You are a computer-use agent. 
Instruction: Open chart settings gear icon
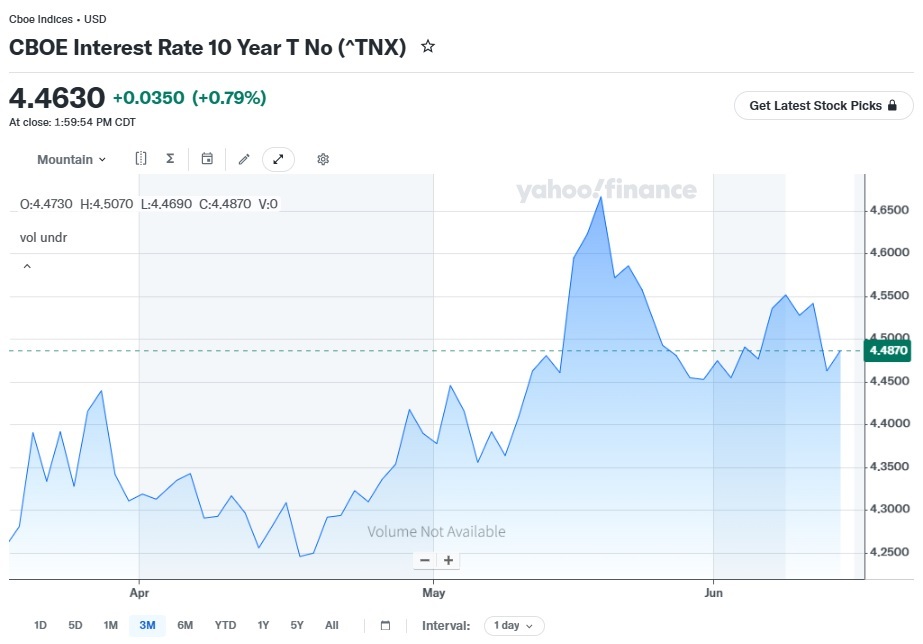pyautogui.click(x=323, y=159)
